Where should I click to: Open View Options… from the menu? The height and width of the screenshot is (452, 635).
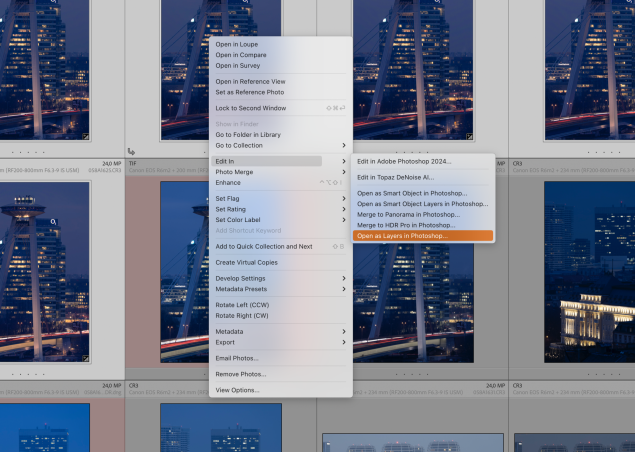pos(239,390)
